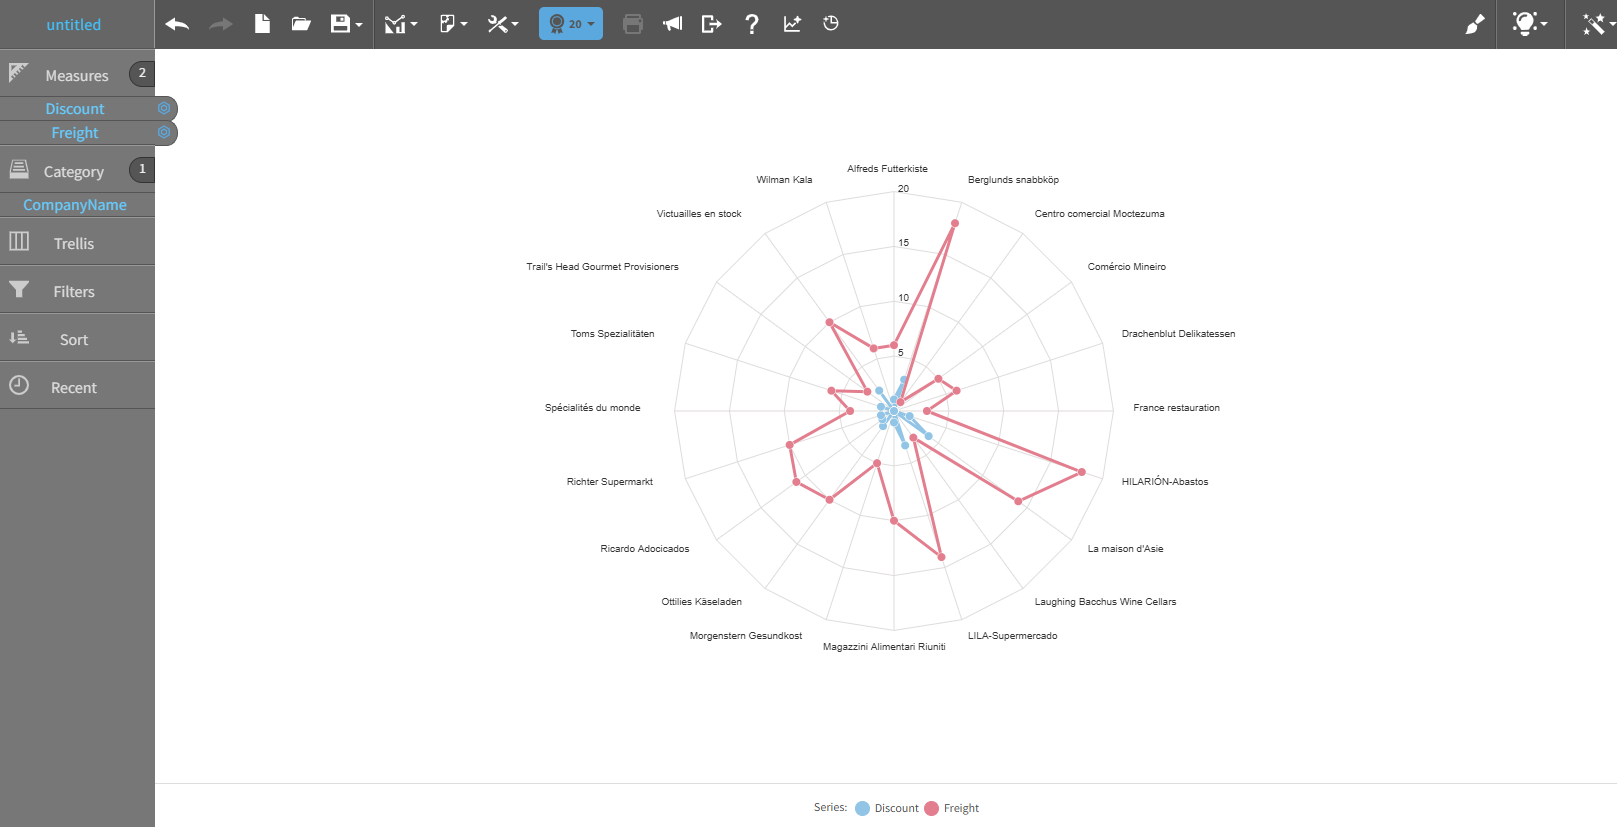Open the tools wrench icon menu
The height and width of the screenshot is (827, 1617).
pos(497,24)
